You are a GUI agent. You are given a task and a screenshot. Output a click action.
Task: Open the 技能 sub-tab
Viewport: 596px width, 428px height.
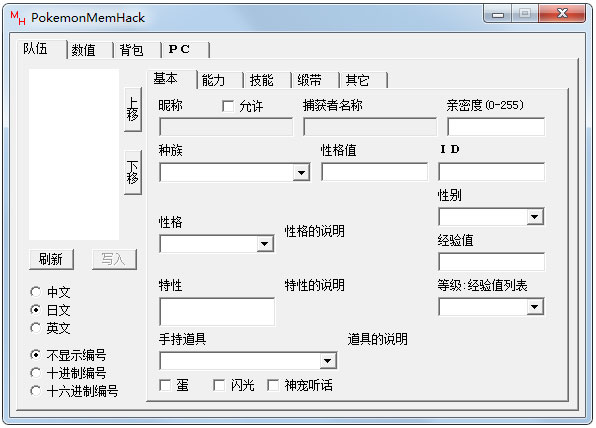[268, 81]
